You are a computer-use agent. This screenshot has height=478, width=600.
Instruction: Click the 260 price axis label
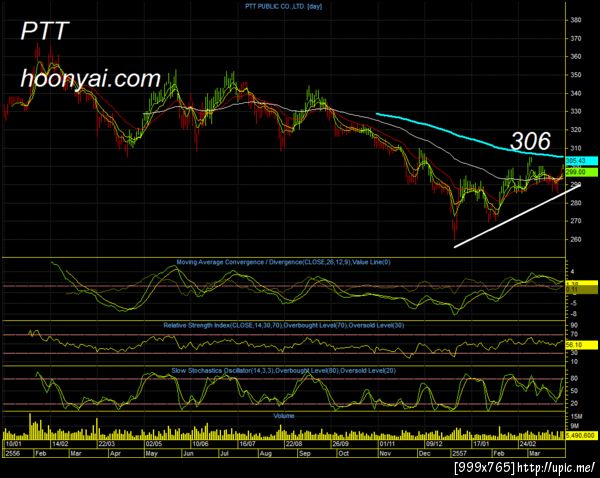[576, 239]
